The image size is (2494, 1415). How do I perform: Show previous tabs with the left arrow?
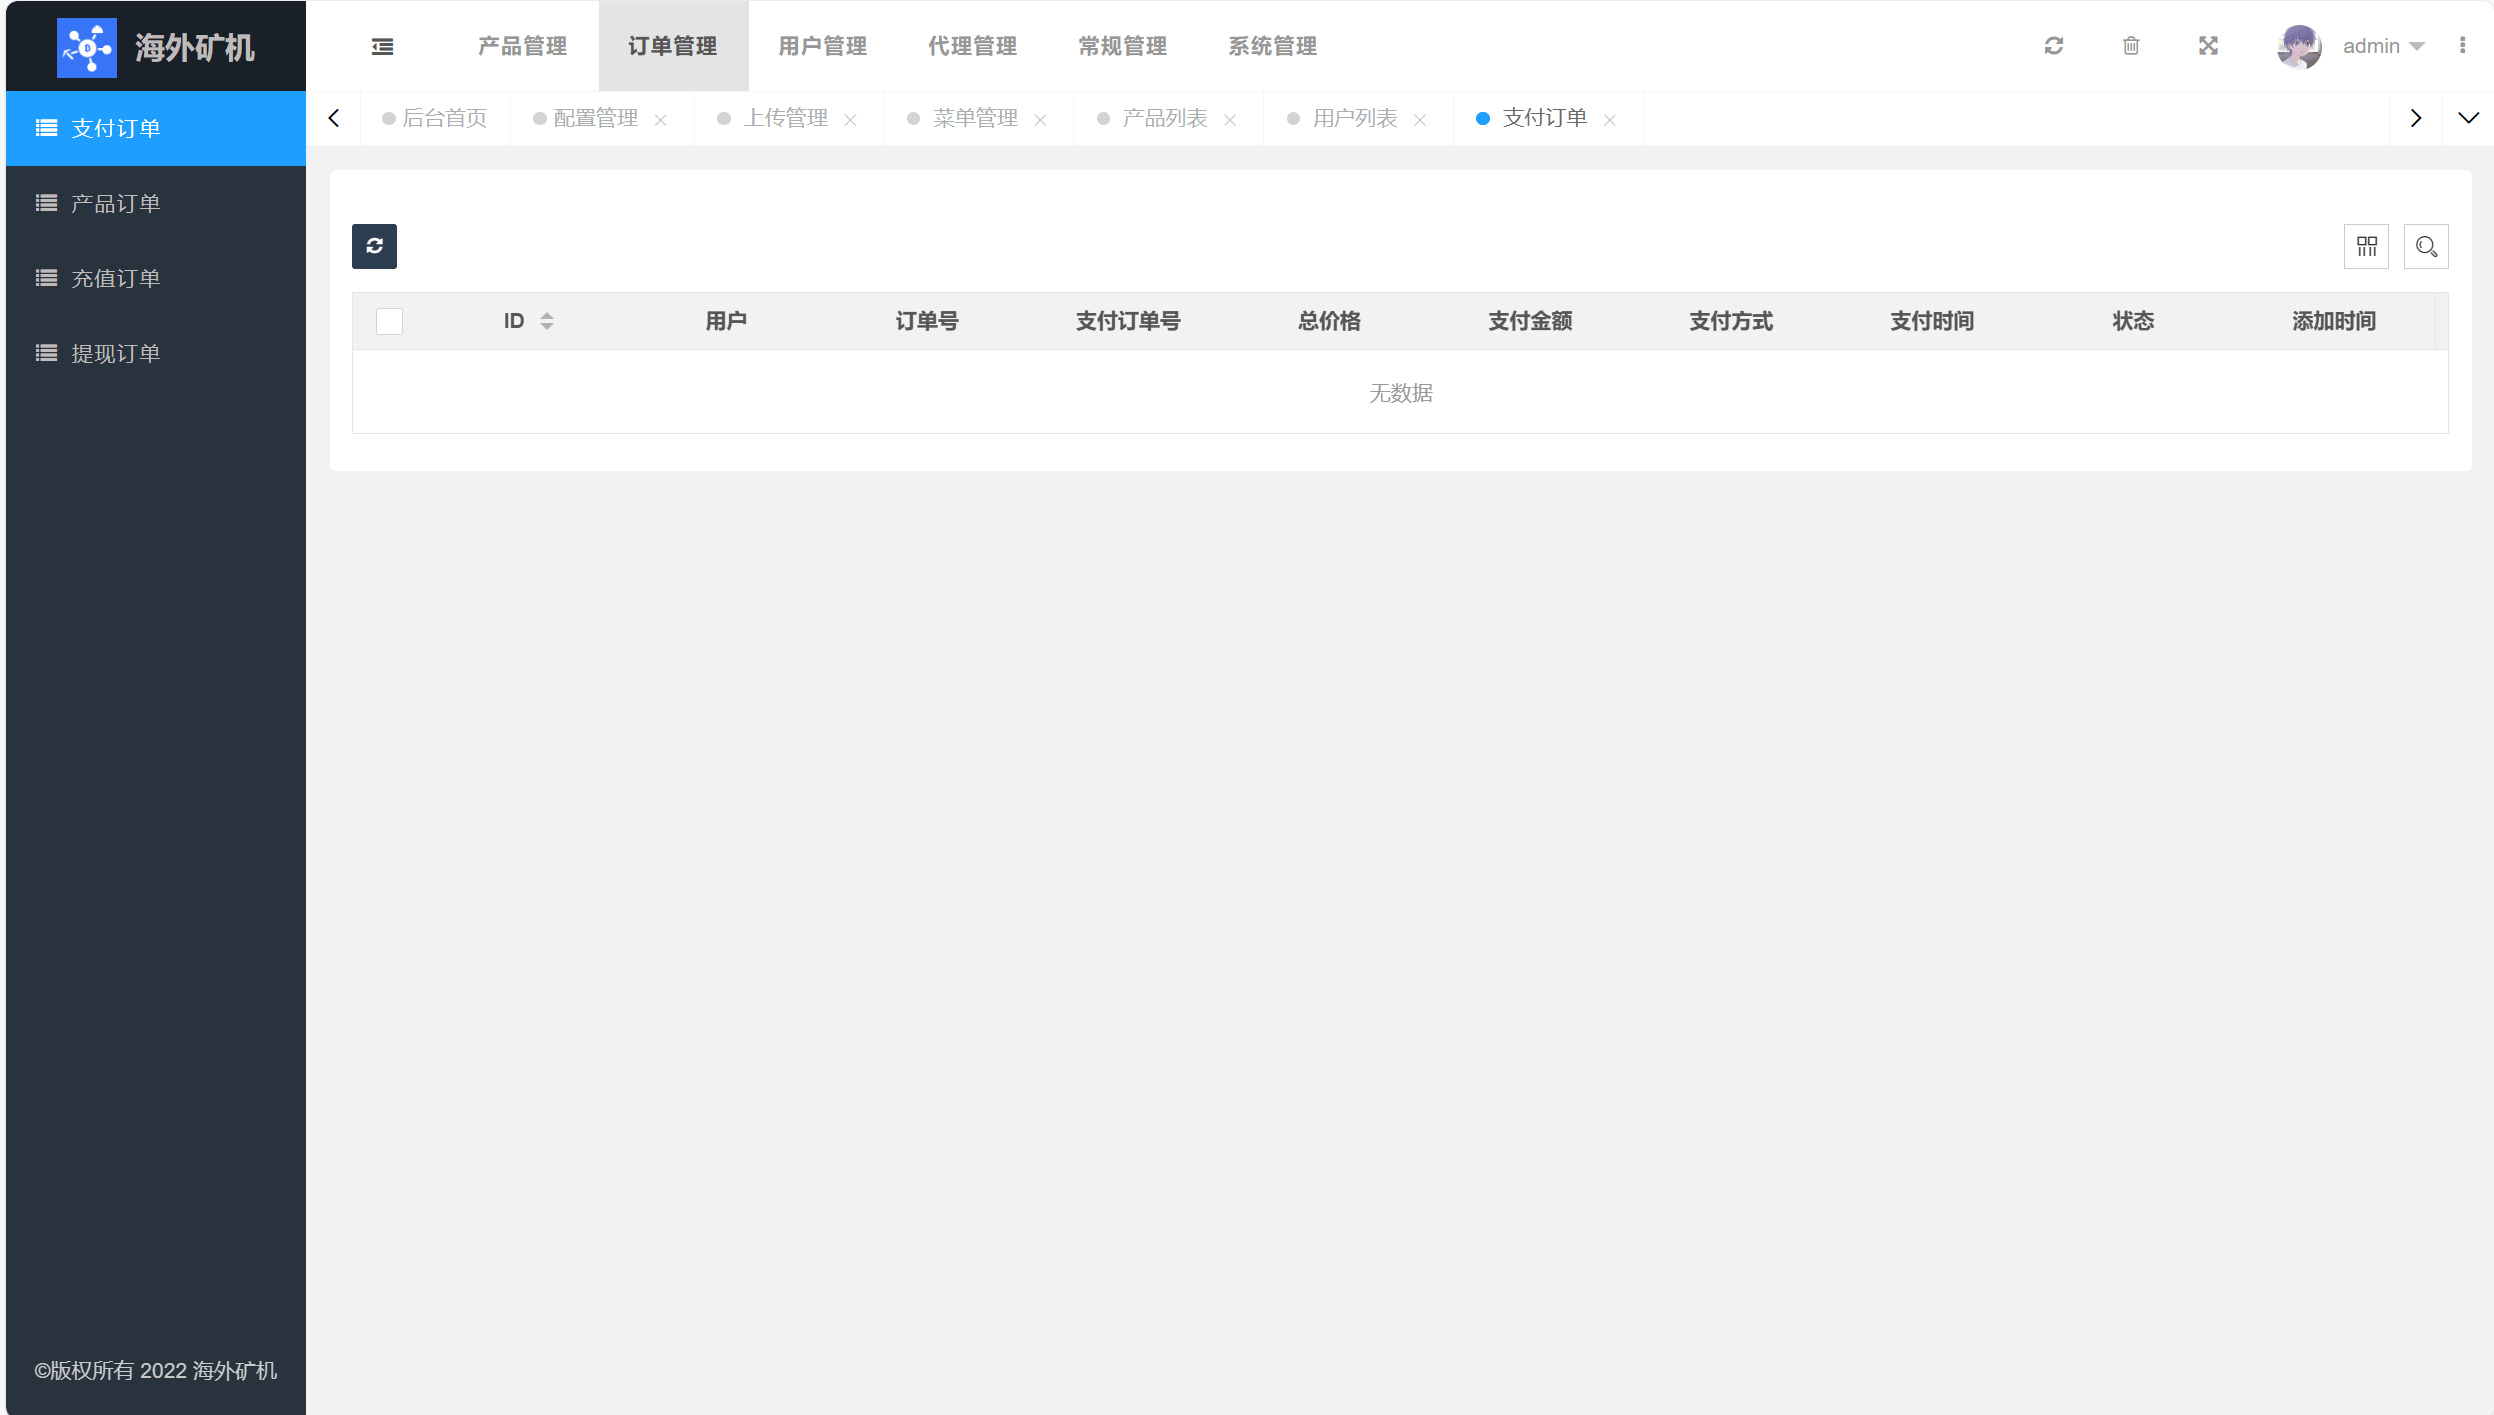tap(334, 118)
